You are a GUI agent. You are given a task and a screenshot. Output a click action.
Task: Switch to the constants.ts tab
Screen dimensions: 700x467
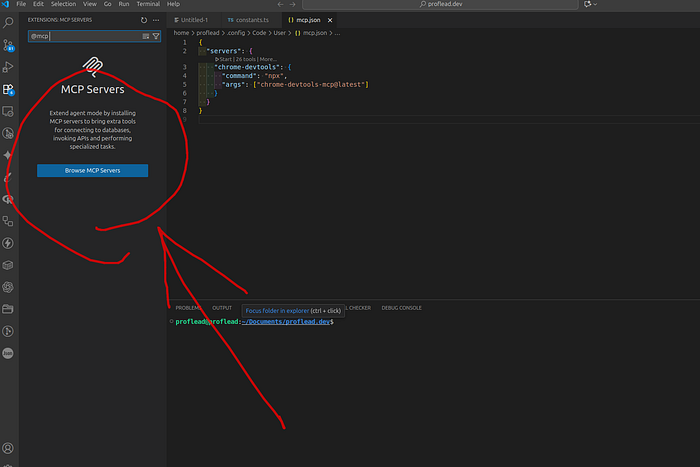[252, 20]
